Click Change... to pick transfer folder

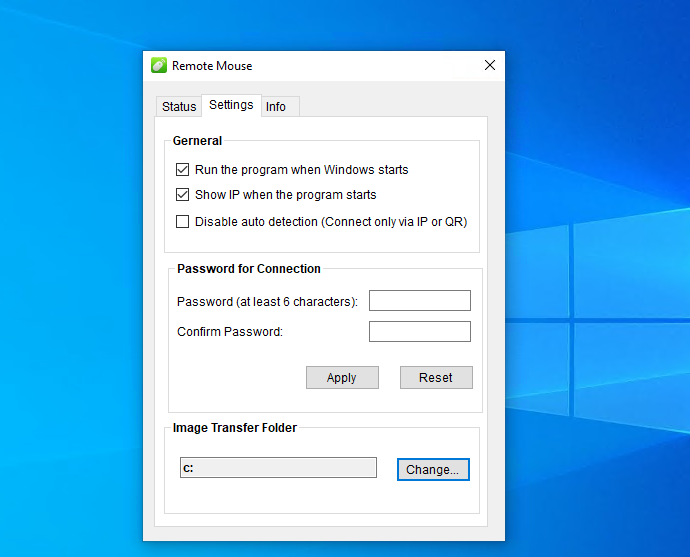433,470
